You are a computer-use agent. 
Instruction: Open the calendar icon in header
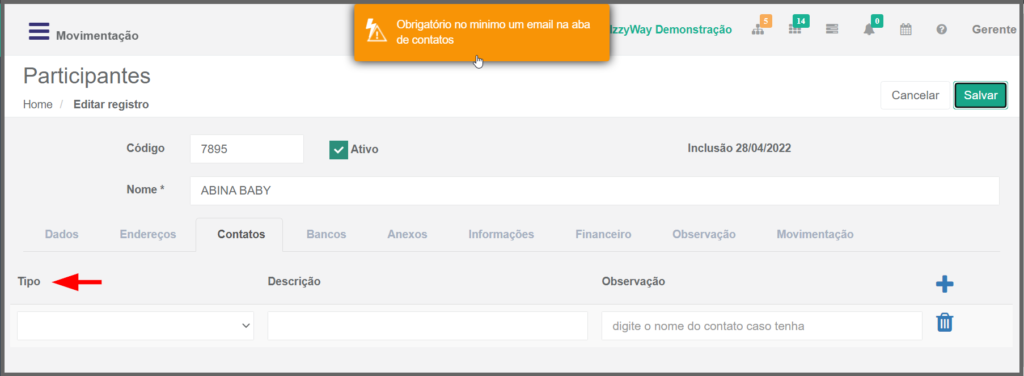[905, 30]
